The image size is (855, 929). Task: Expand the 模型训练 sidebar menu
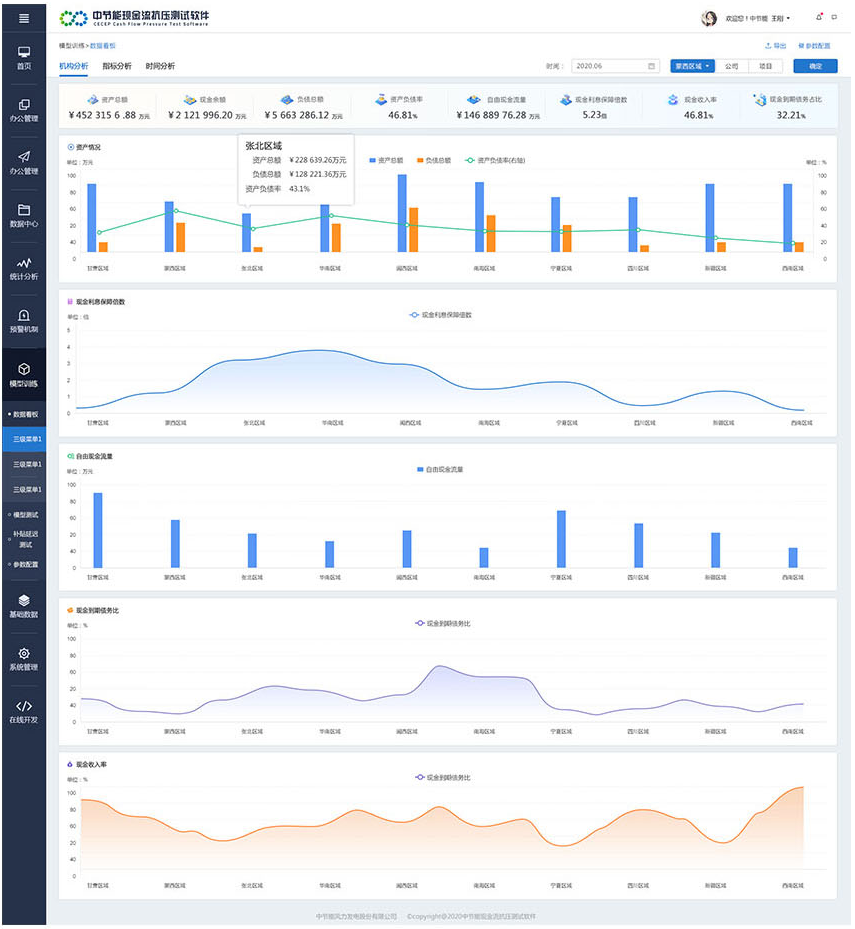[x=23, y=374]
